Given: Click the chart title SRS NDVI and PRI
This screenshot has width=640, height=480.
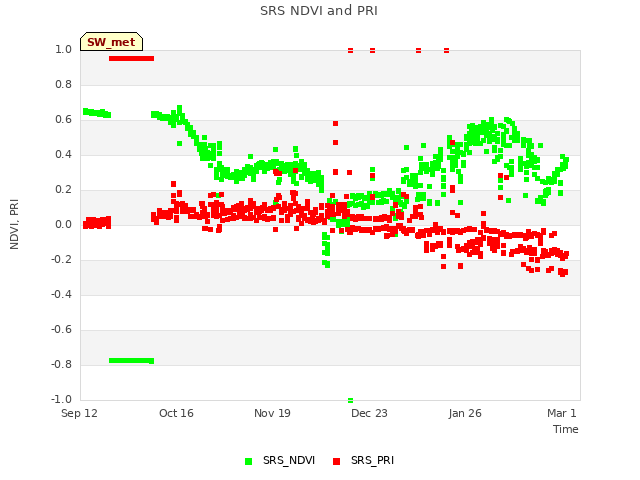Looking at the screenshot, I should [319, 11].
